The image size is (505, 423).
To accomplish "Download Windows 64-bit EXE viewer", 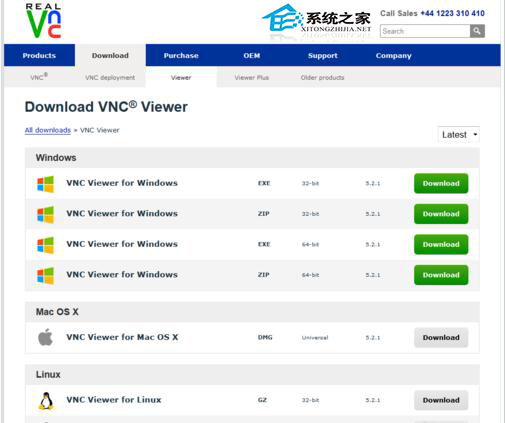I will [441, 244].
